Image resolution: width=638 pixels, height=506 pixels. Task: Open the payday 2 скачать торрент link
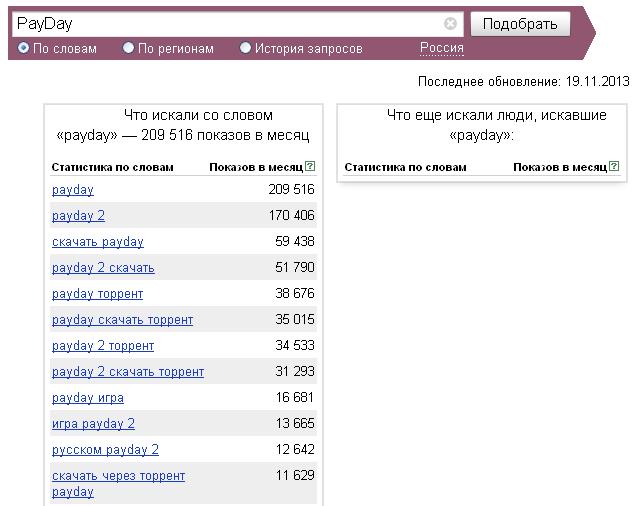(128, 372)
